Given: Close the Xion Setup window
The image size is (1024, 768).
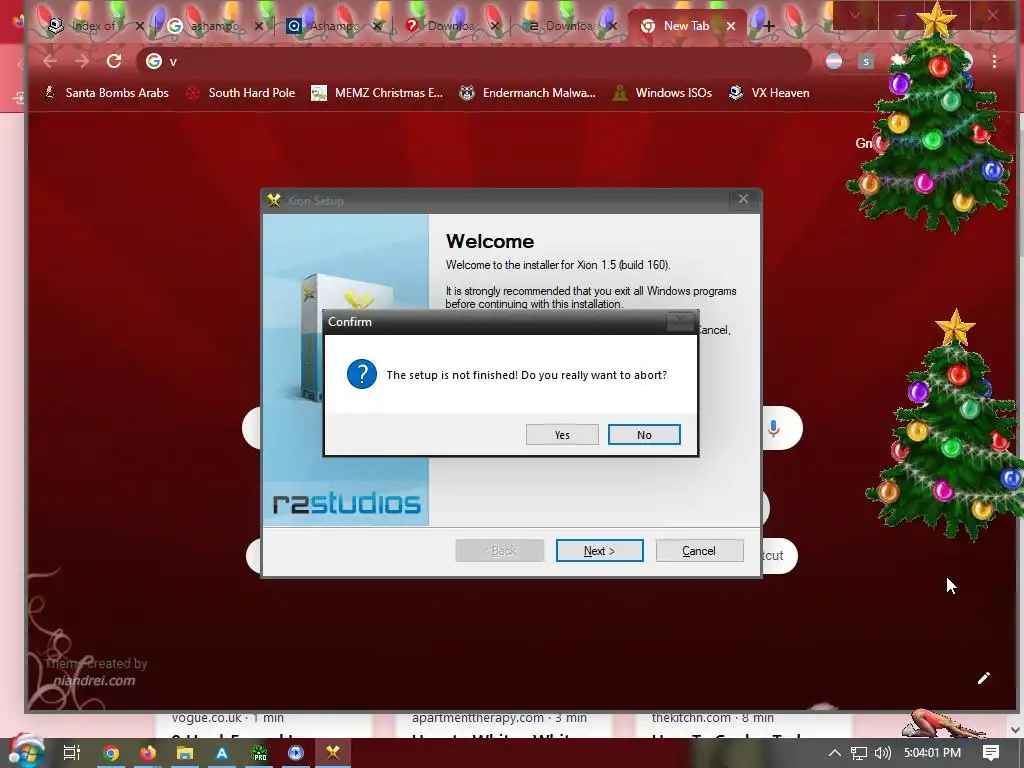Looking at the screenshot, I should click(x=743, y=199).
